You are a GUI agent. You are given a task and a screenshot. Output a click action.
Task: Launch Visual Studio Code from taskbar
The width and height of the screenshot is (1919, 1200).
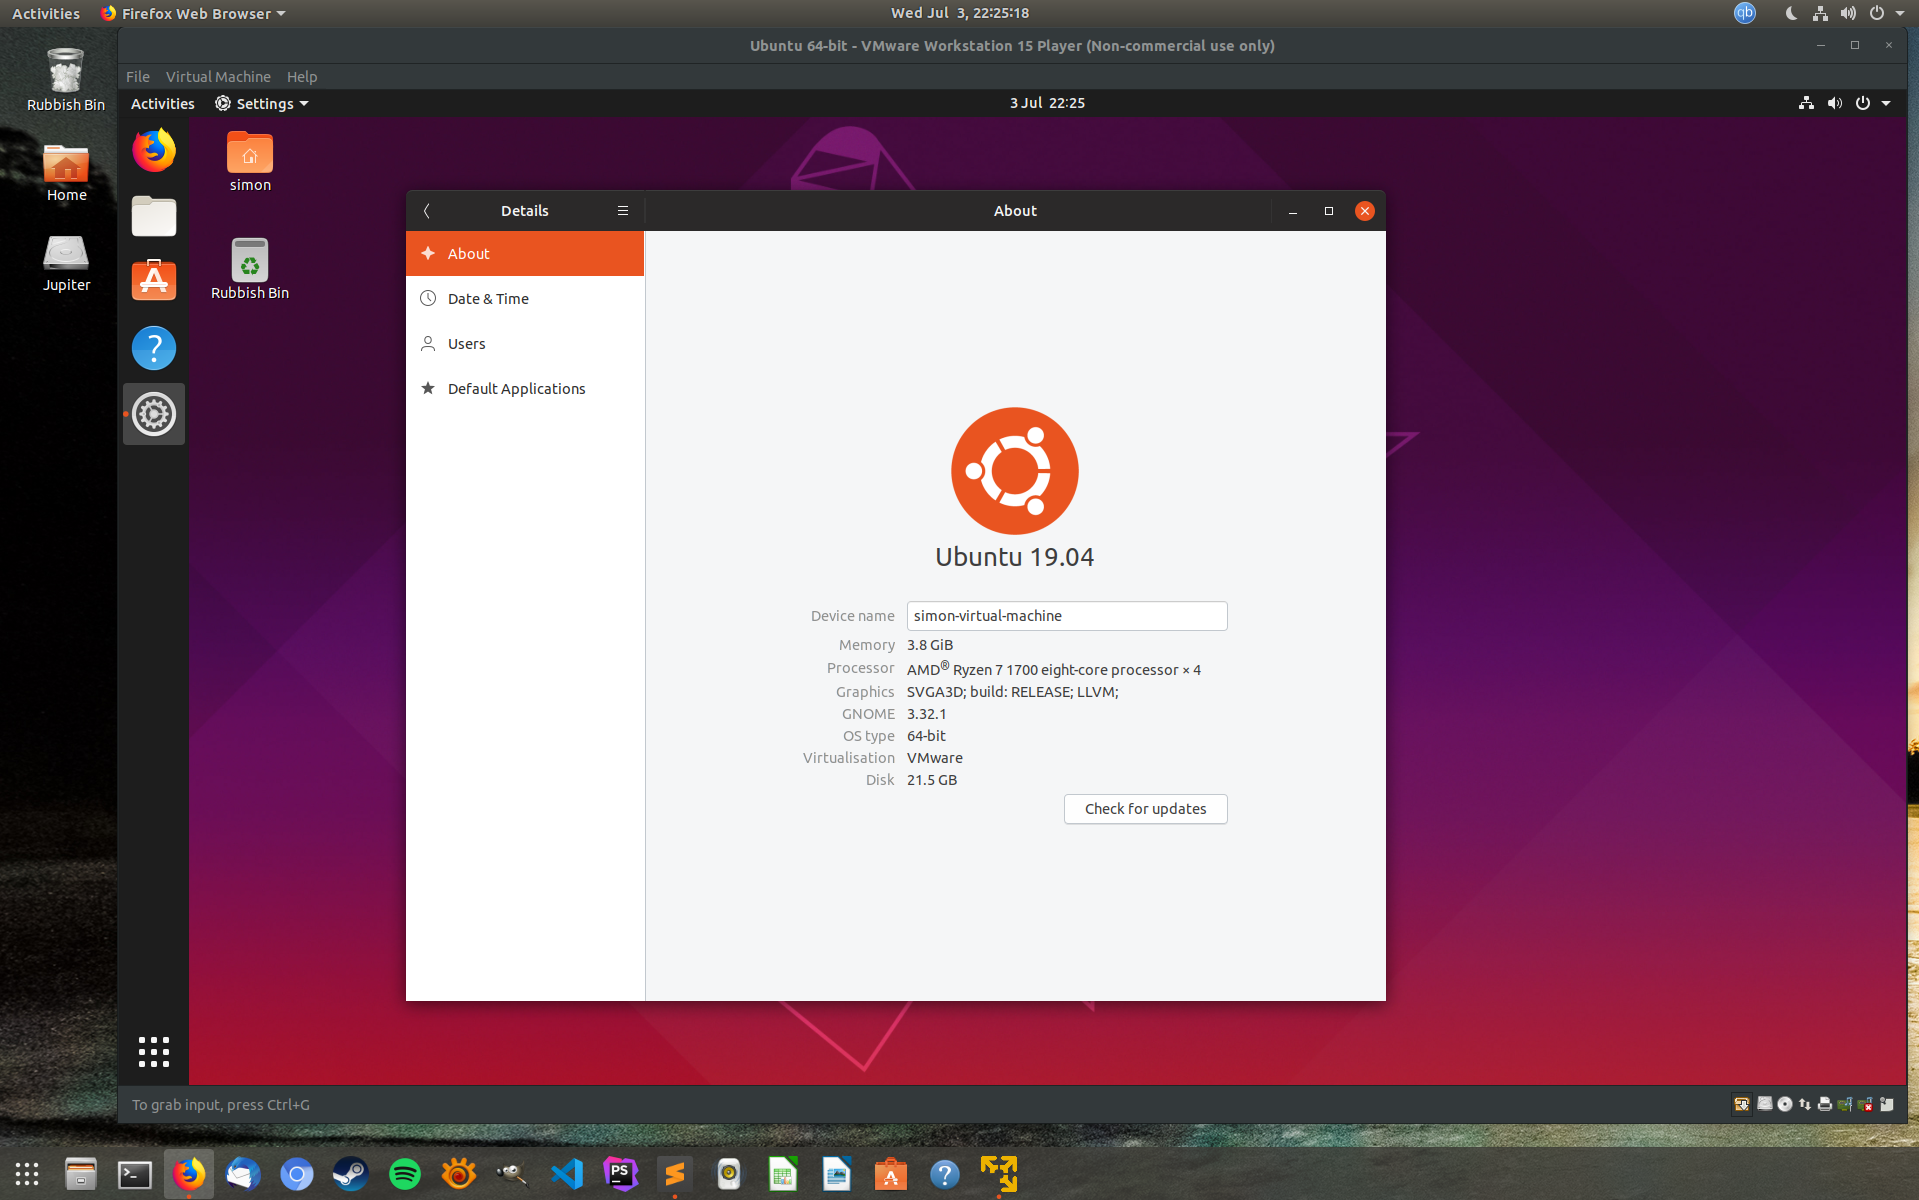[567, 1173]
